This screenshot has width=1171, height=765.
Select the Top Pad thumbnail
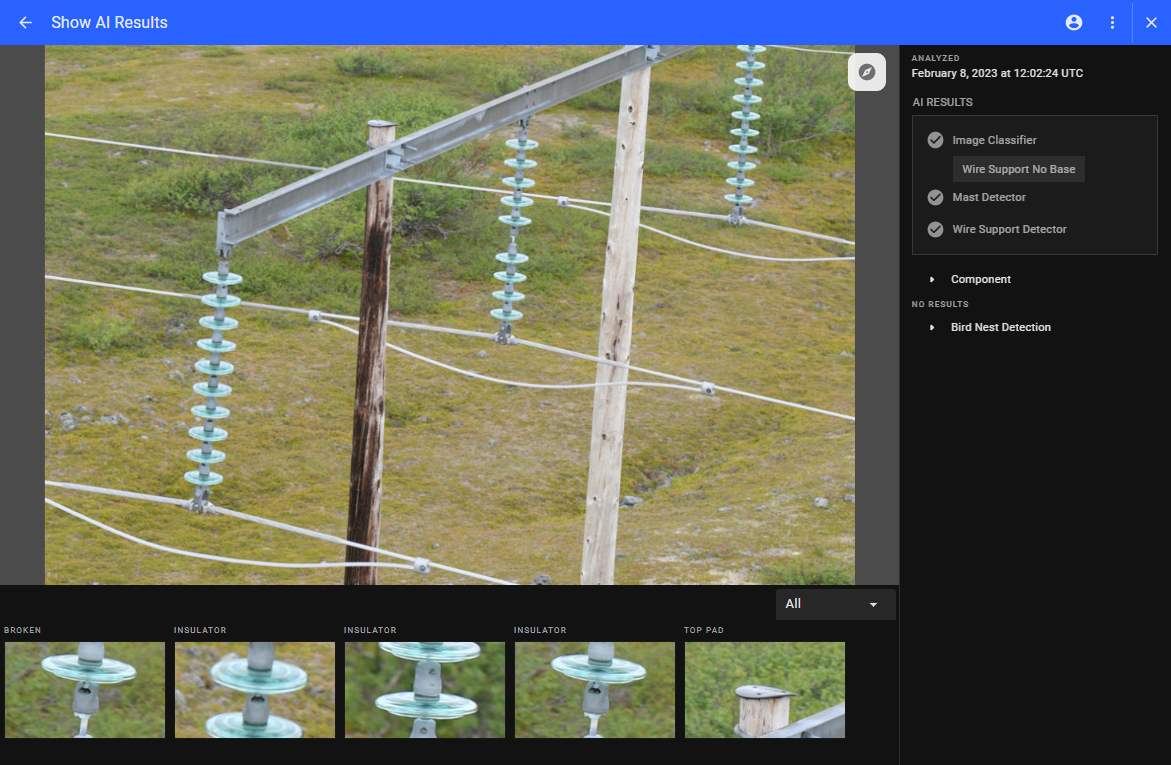[x=765, y=690]
